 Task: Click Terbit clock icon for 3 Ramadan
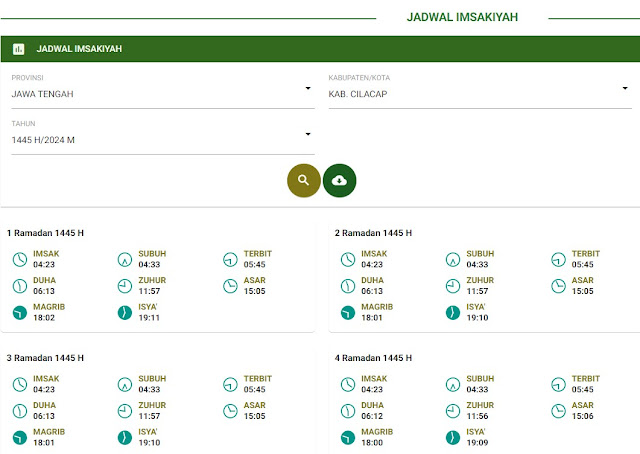click(230, 384)
